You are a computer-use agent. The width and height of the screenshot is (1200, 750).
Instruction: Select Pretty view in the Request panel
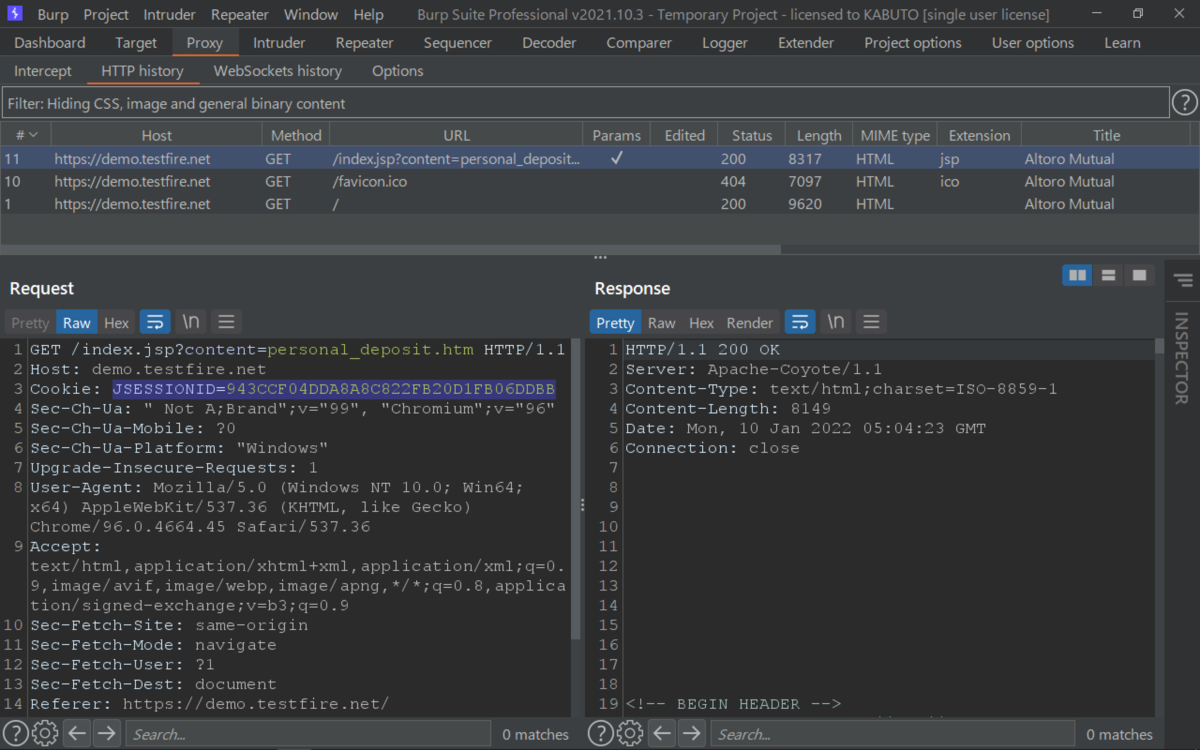click(x=30, y=322)
